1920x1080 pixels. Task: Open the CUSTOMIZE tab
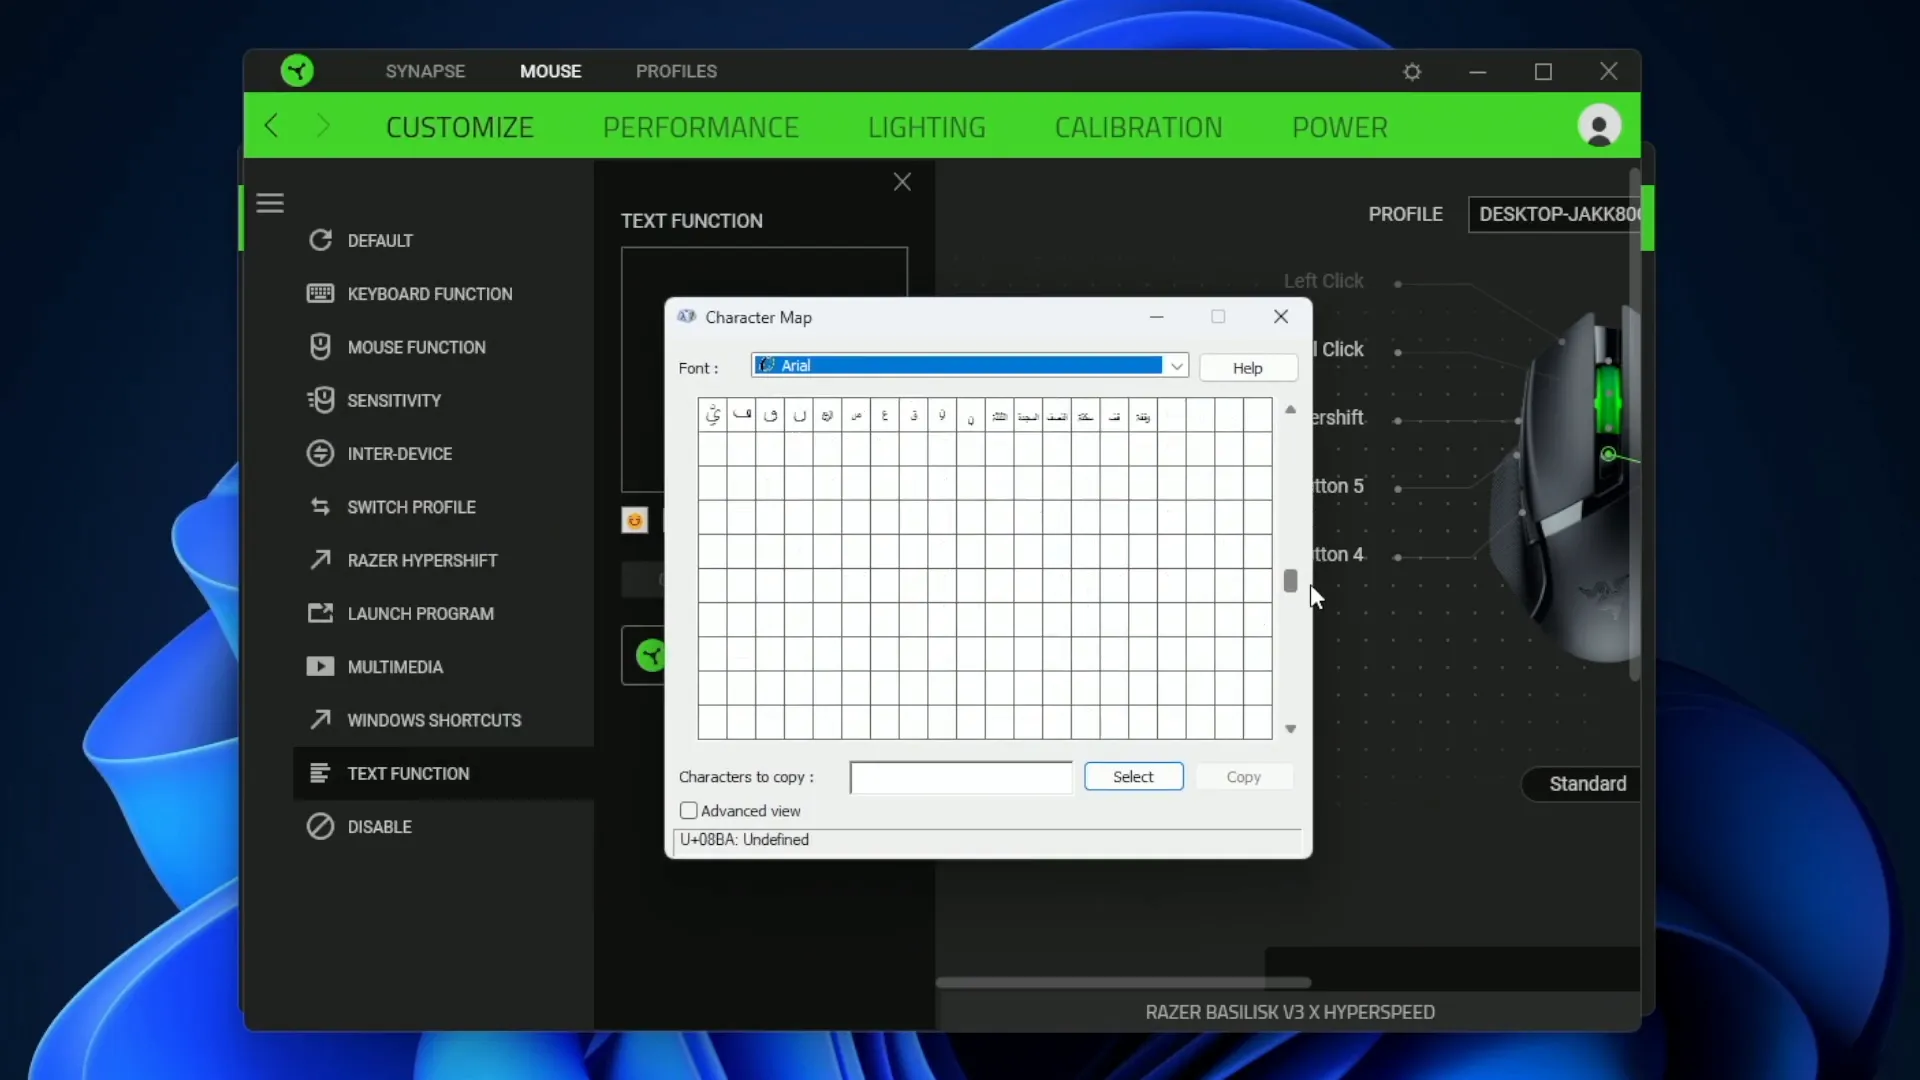(x=460, y=127)
